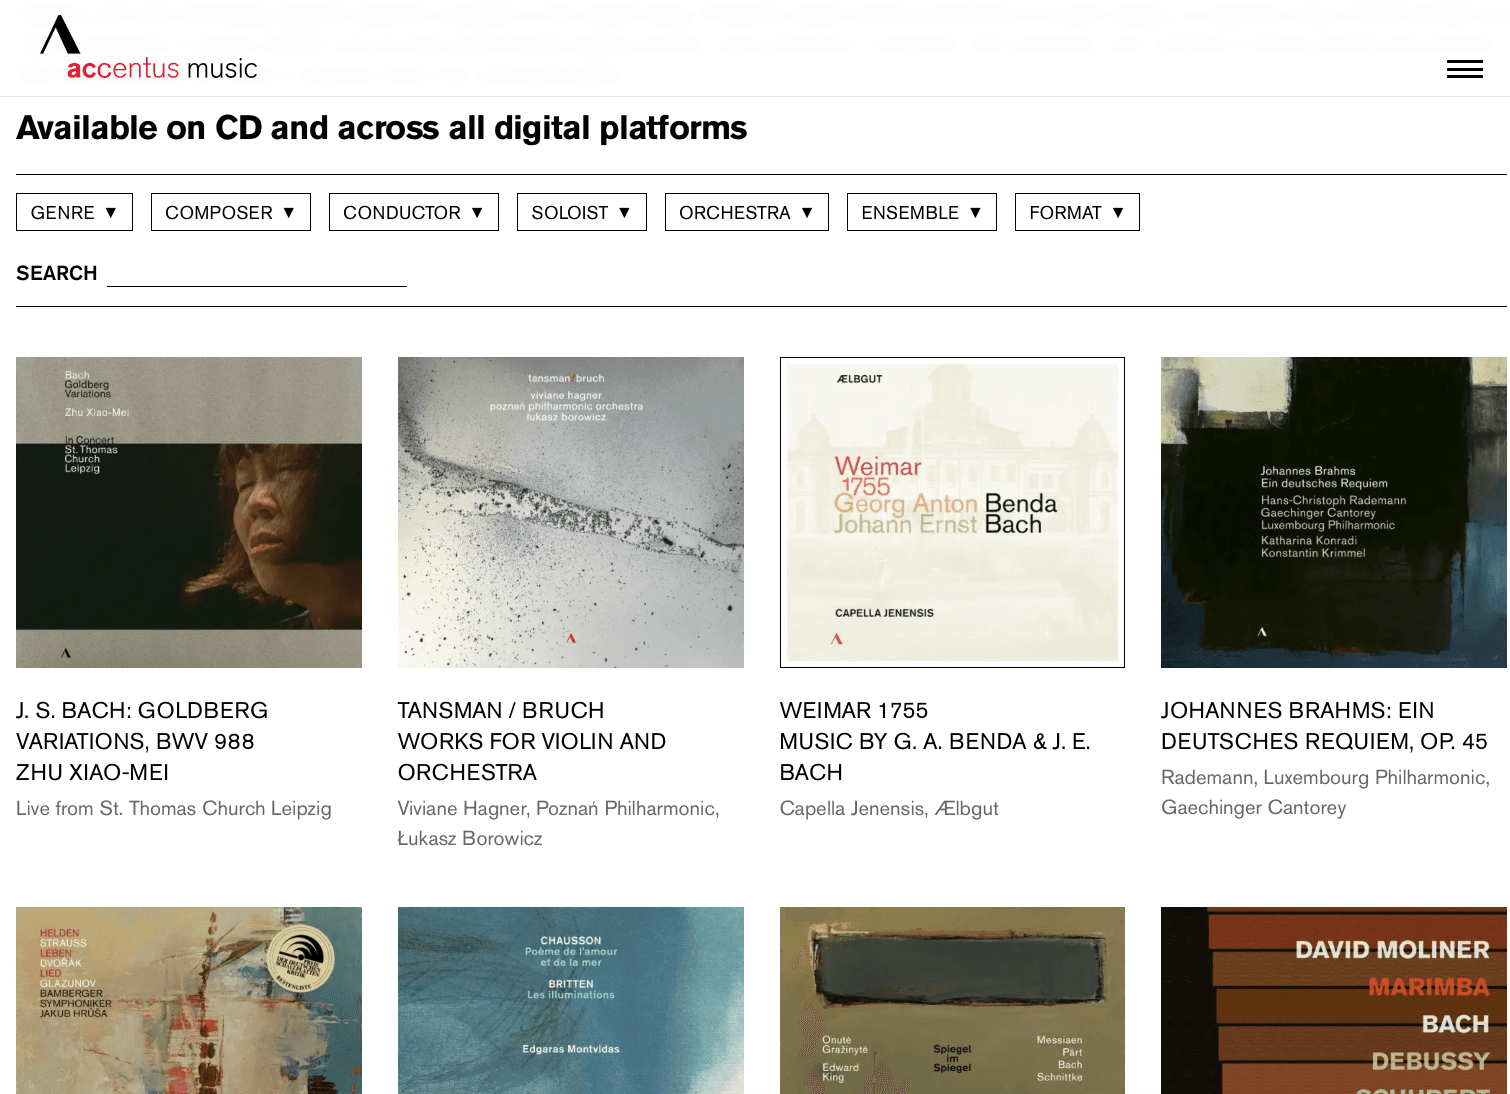This screenshot has width=1510, height=1094.
Task: Open the Heldenleben Bamberger Symphoniker cover
Action: [189, 1000]
